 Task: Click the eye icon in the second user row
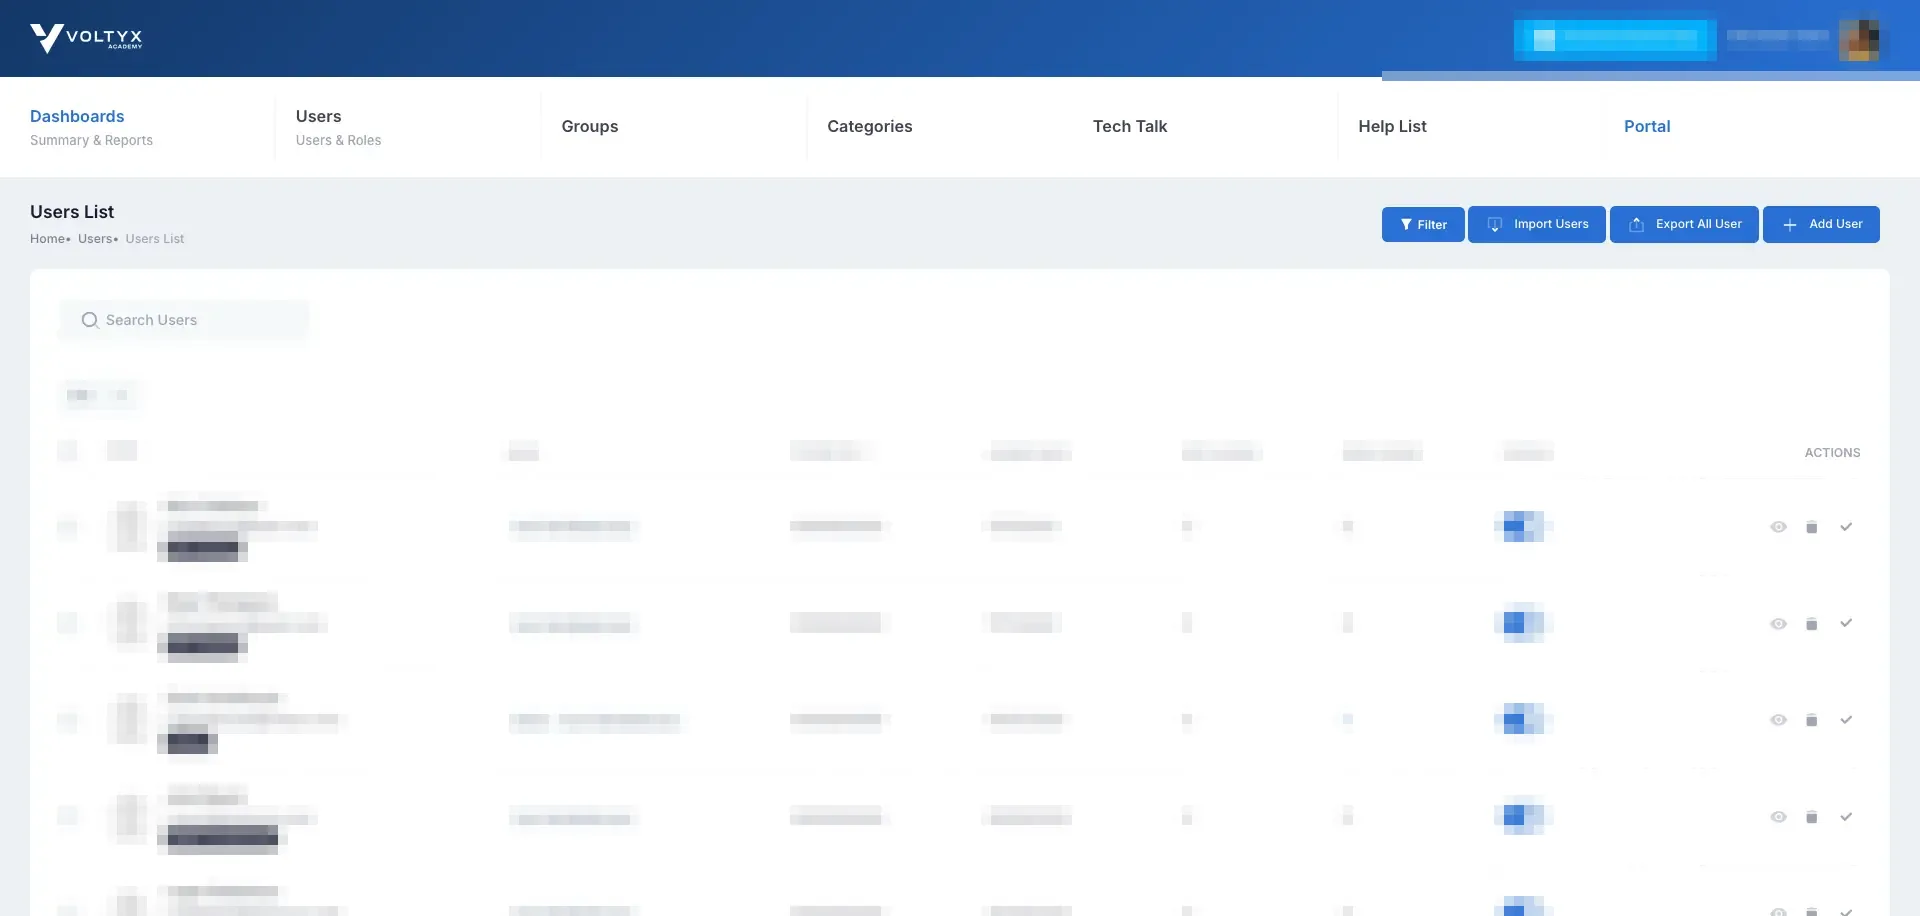pos(1778,624)
